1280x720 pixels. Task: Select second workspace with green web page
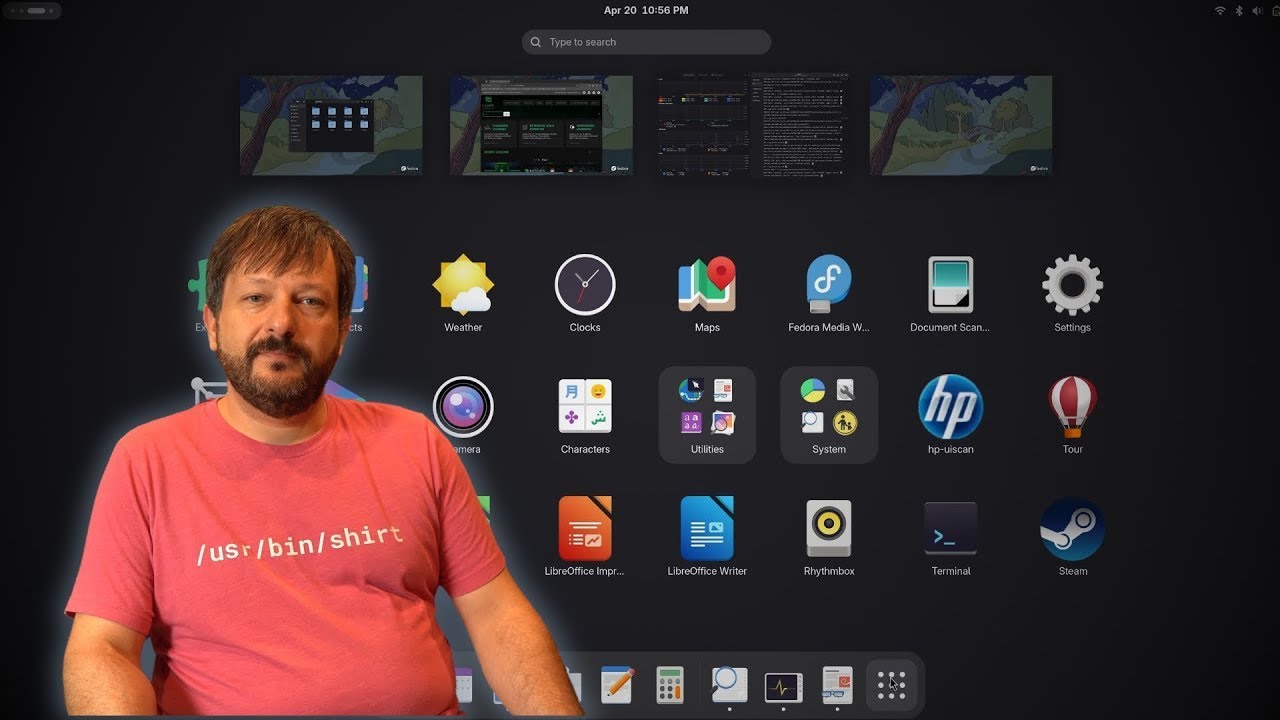coord(541,125)
